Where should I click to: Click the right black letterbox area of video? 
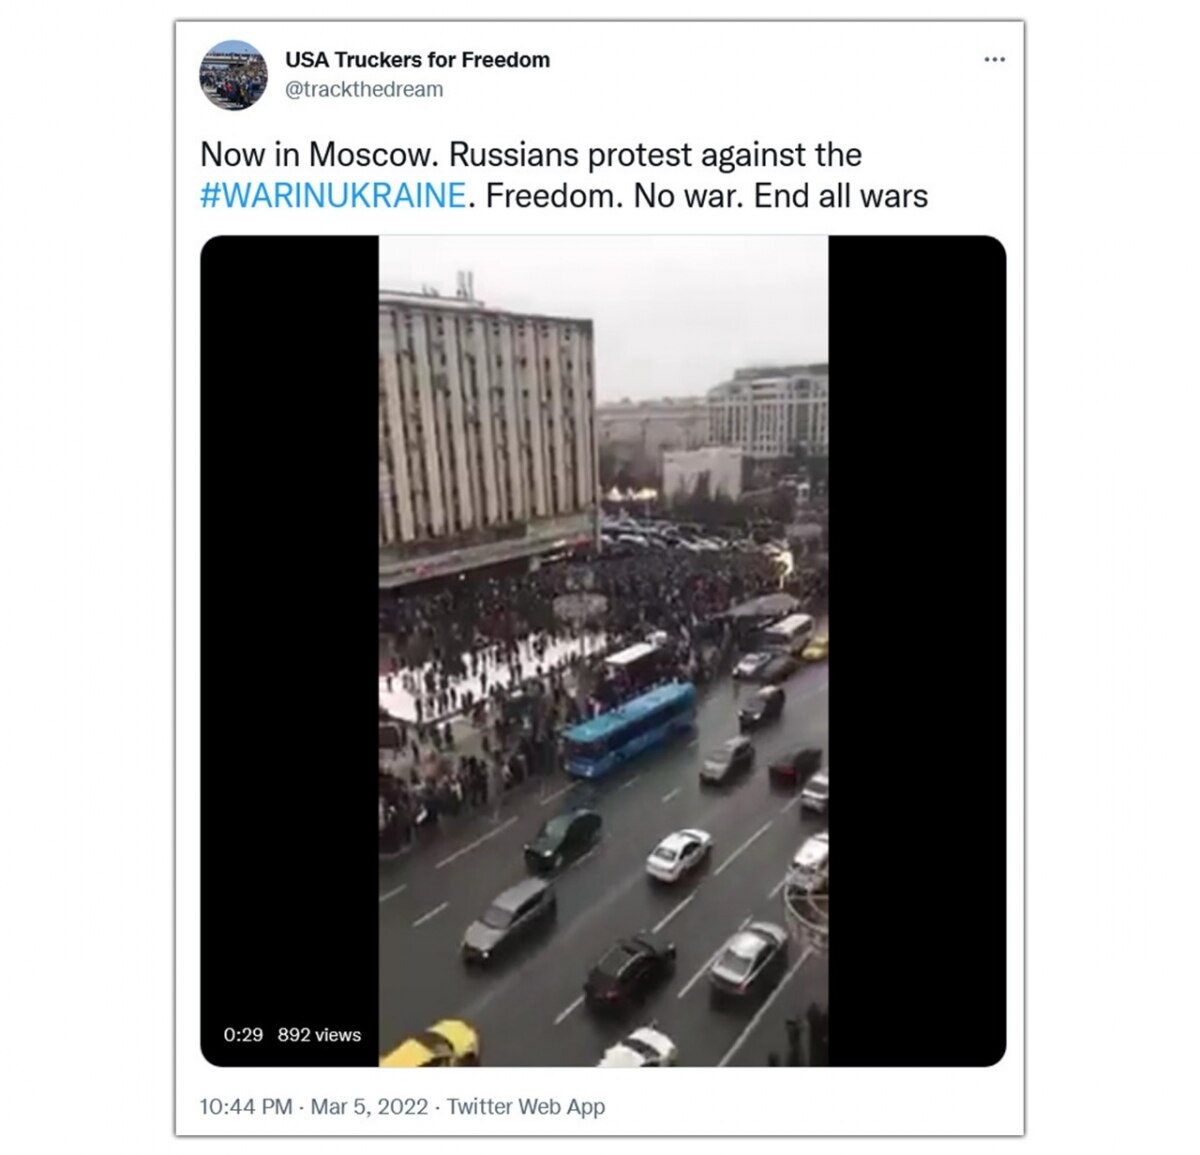click(917, 651)
